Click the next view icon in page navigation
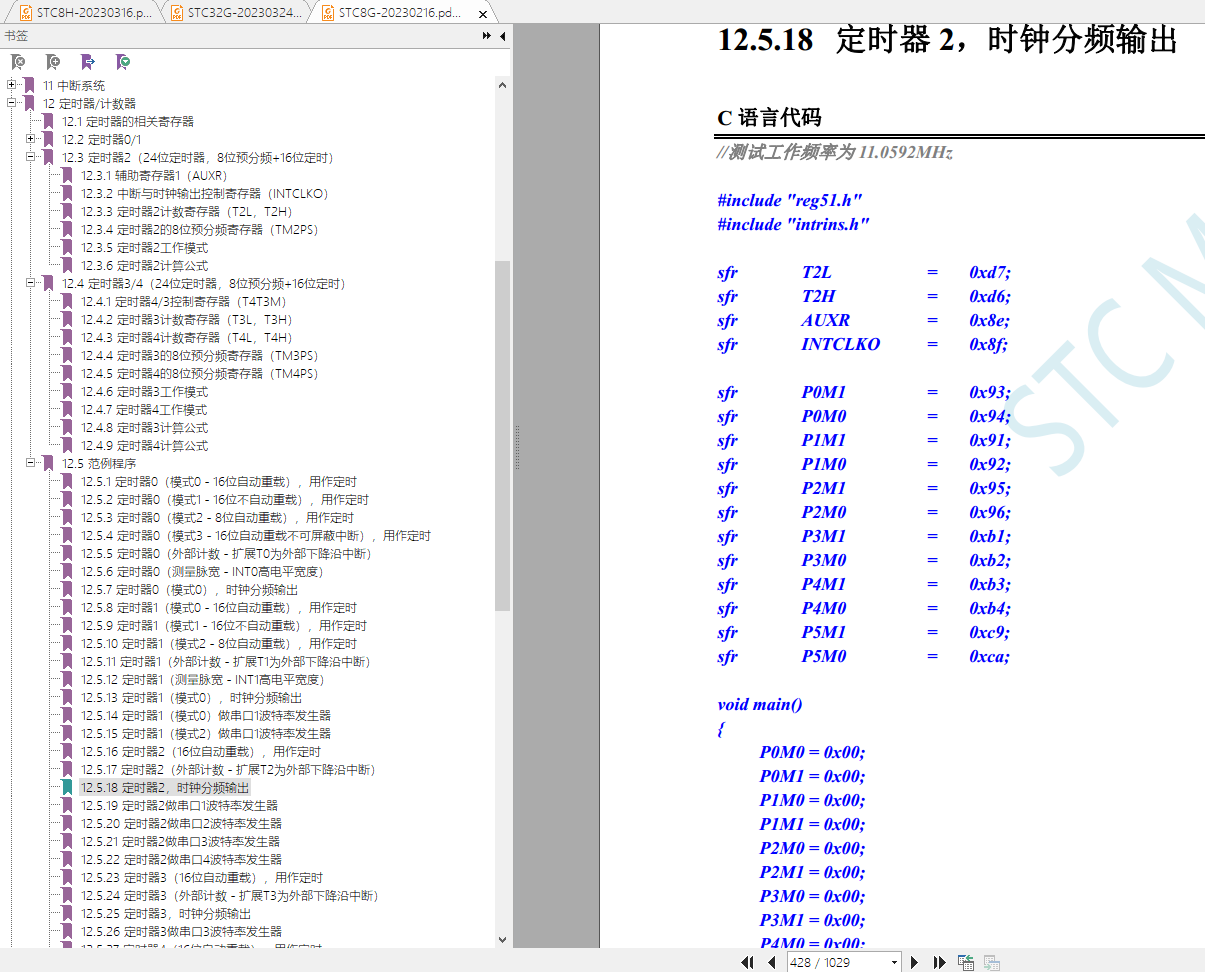The height and width of the screenshot is (972, 1205). [991, 962]
